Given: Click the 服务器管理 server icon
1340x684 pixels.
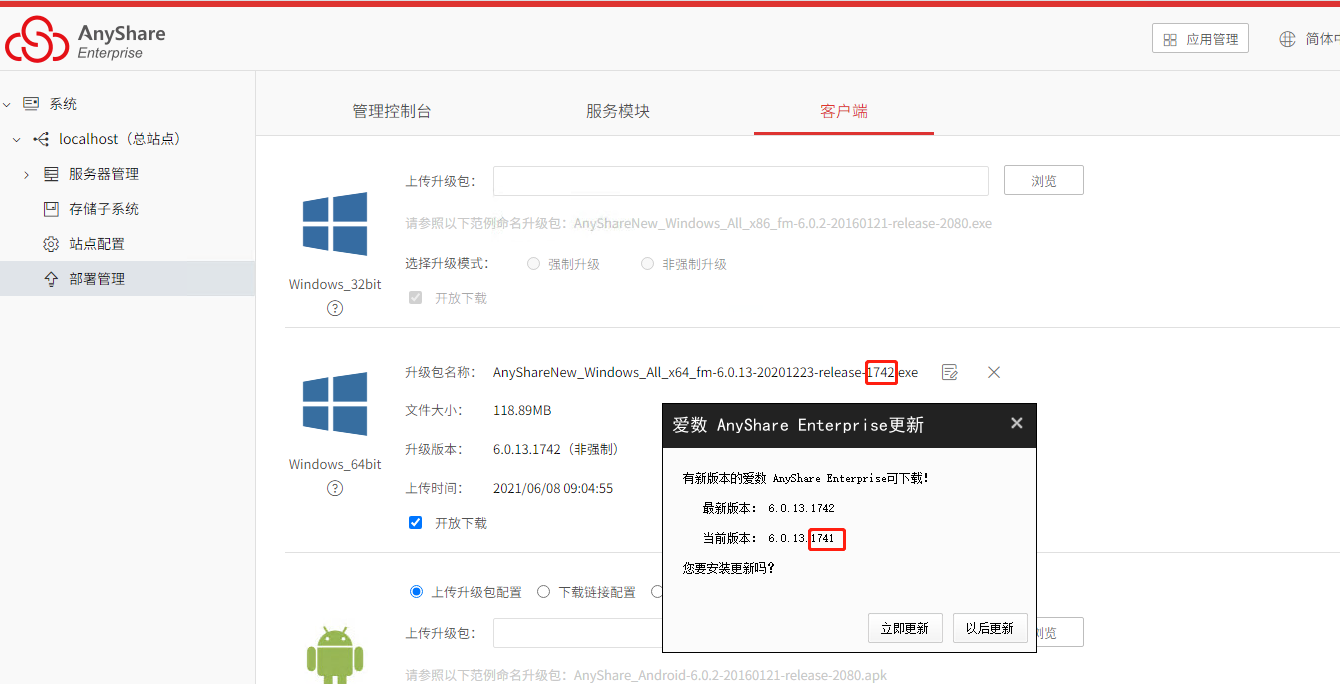Looking at the screenshot, I should click(51, 174).
